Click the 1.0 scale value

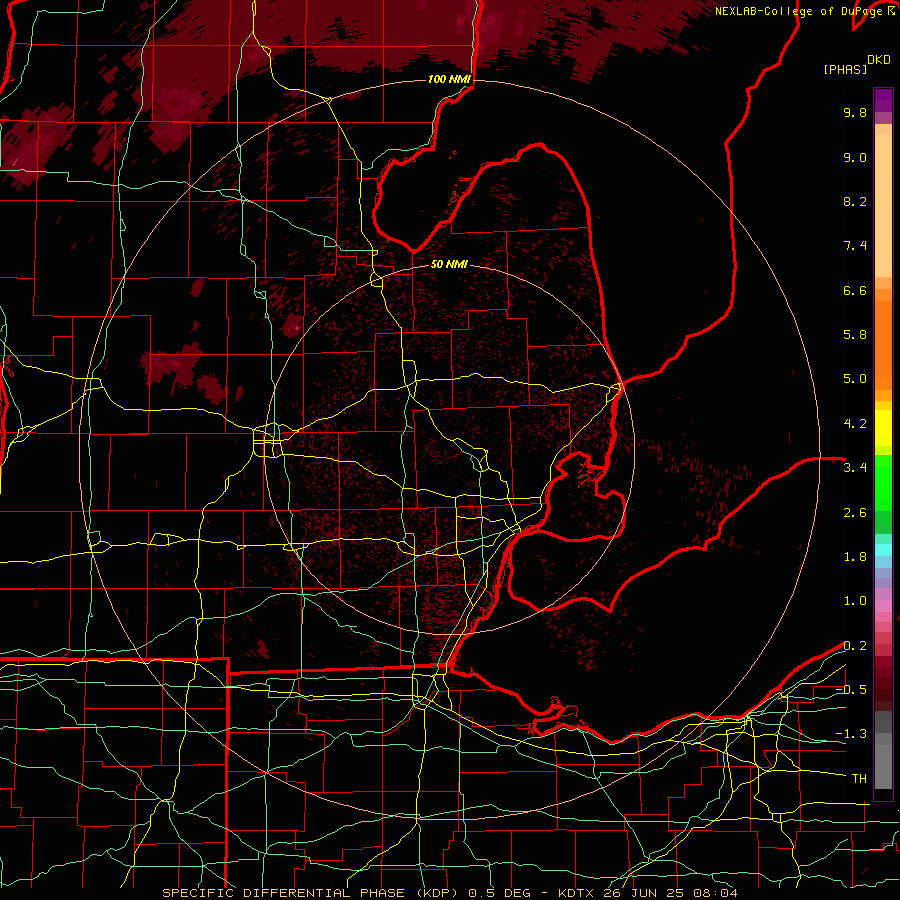[x=855, y=601]
